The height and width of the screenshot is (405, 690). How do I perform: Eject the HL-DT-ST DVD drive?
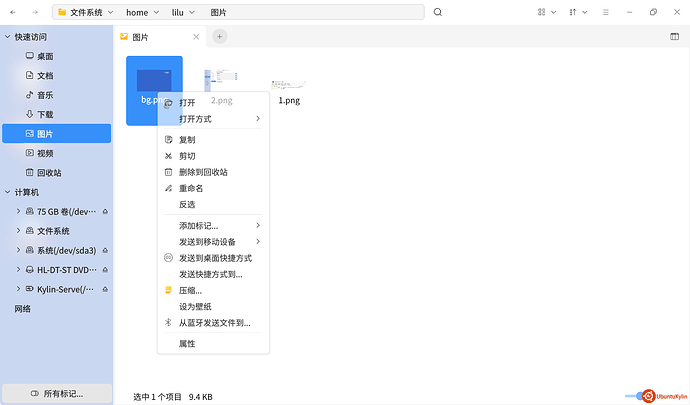click(105, 270)
